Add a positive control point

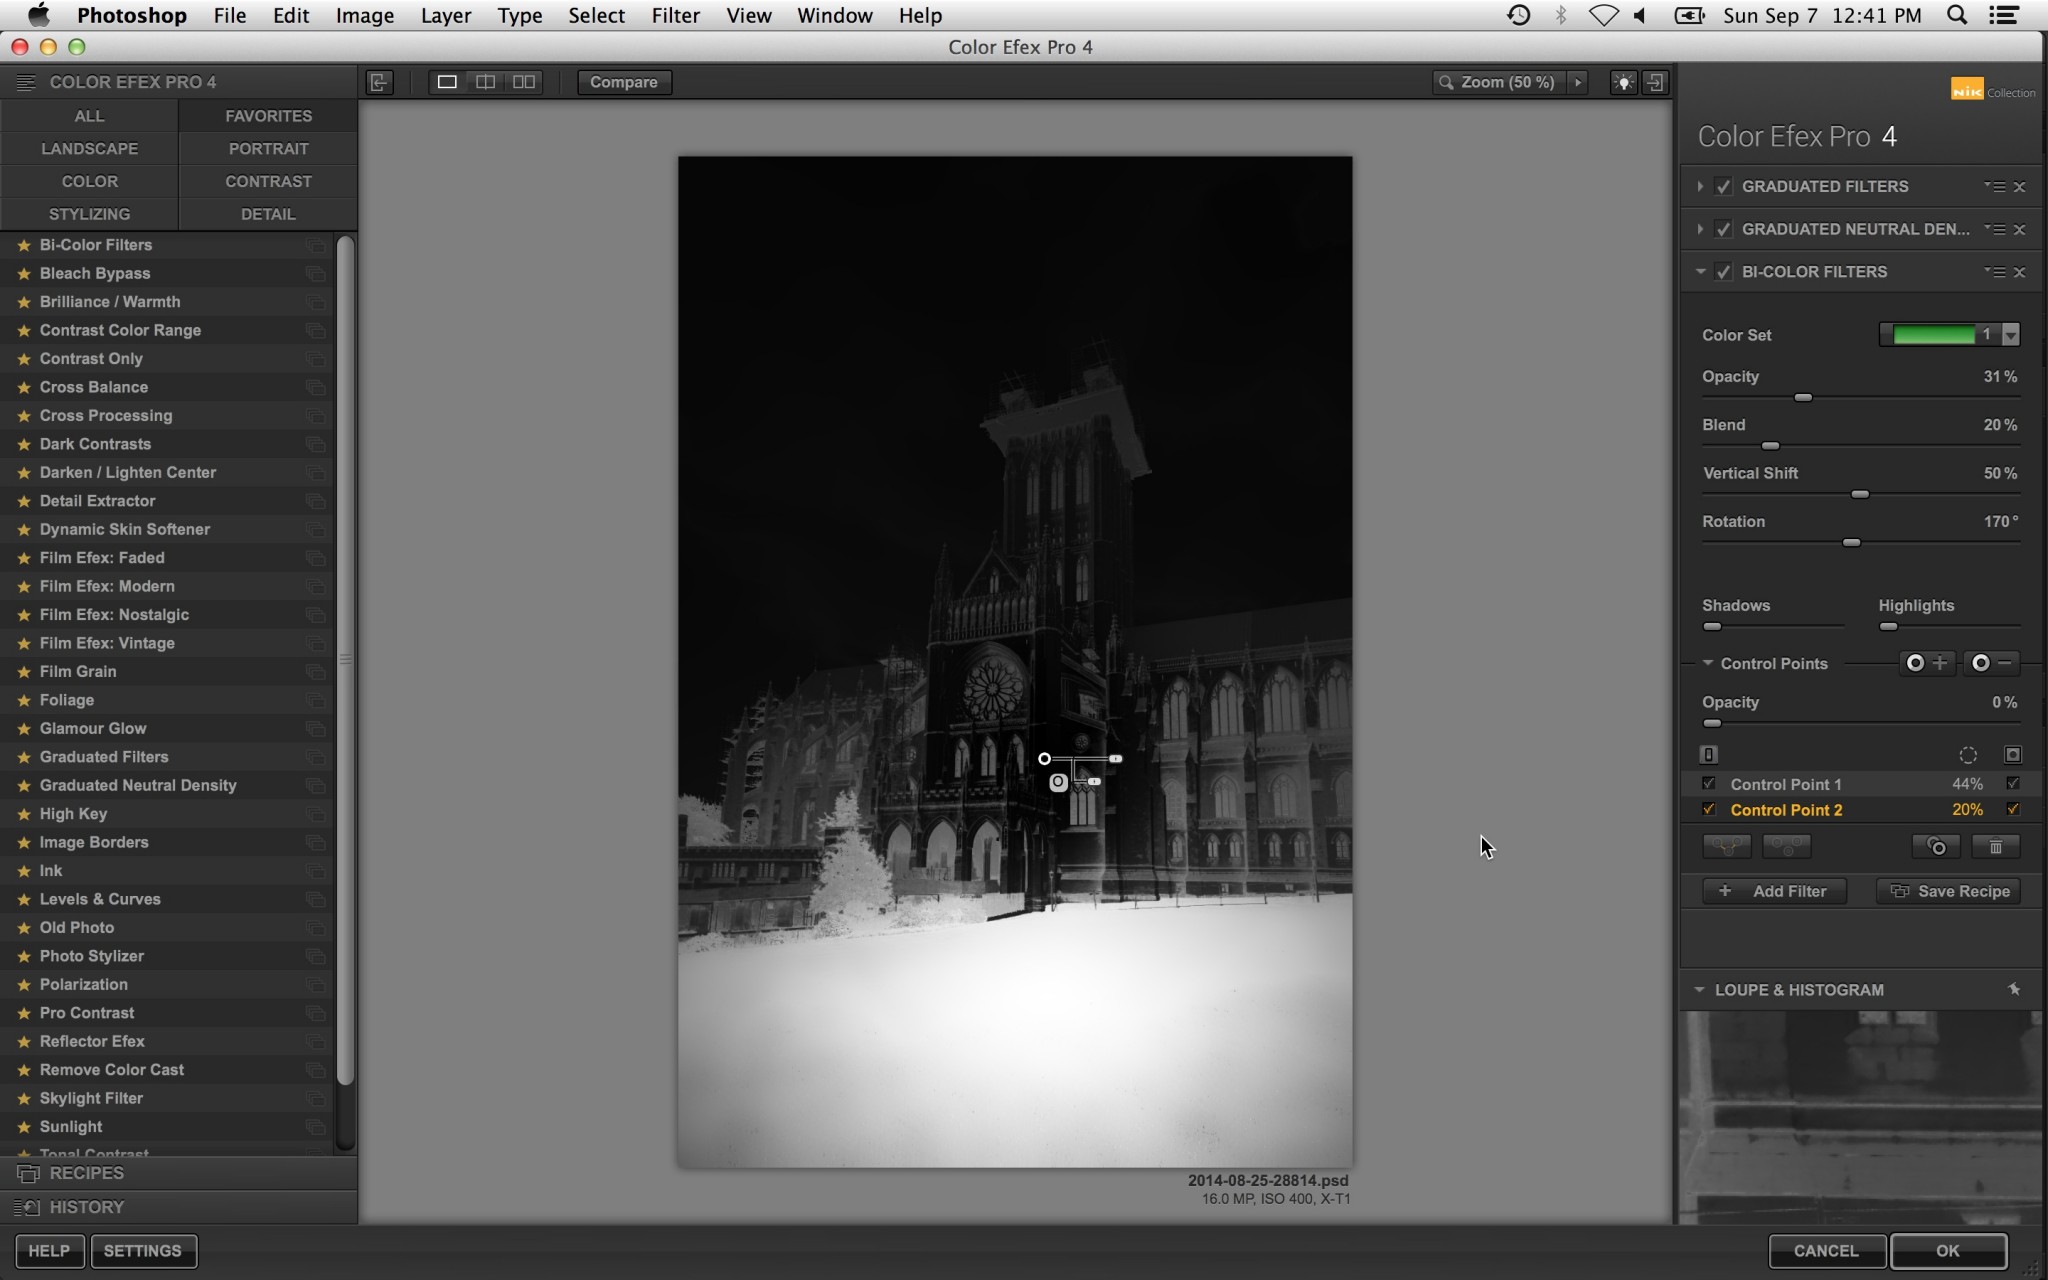point(1927,663)
